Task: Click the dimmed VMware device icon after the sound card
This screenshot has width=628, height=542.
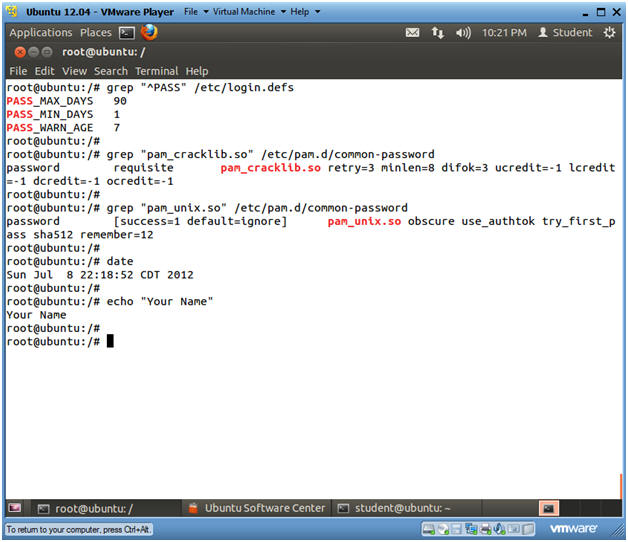Action: click(514, 529)
